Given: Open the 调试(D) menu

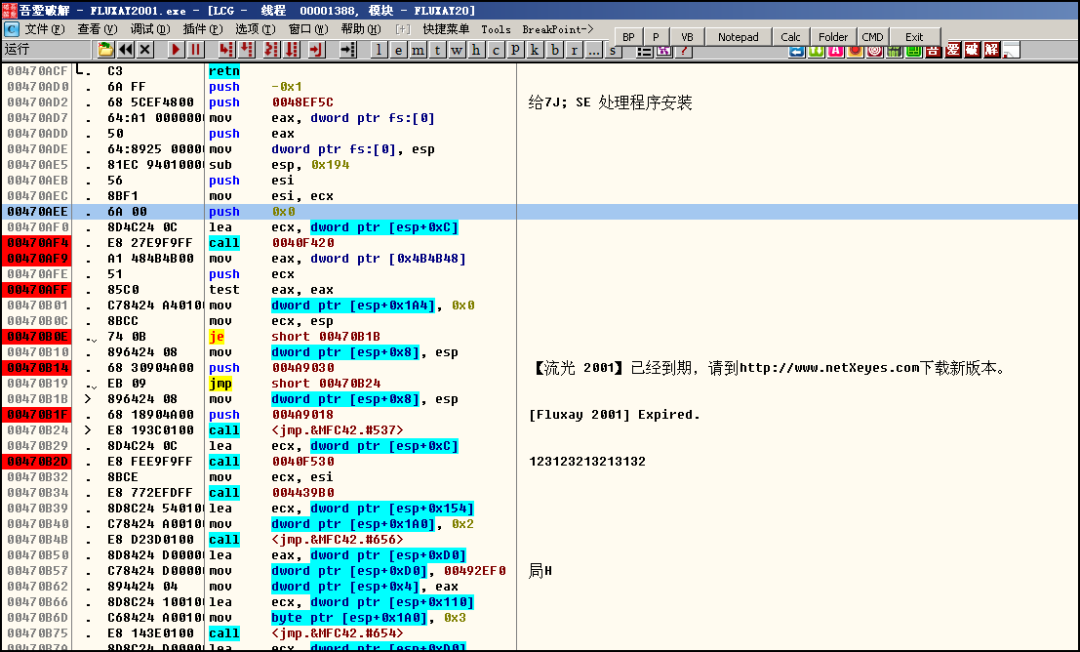Looking at the screenshot, I should tap(150, 29).
